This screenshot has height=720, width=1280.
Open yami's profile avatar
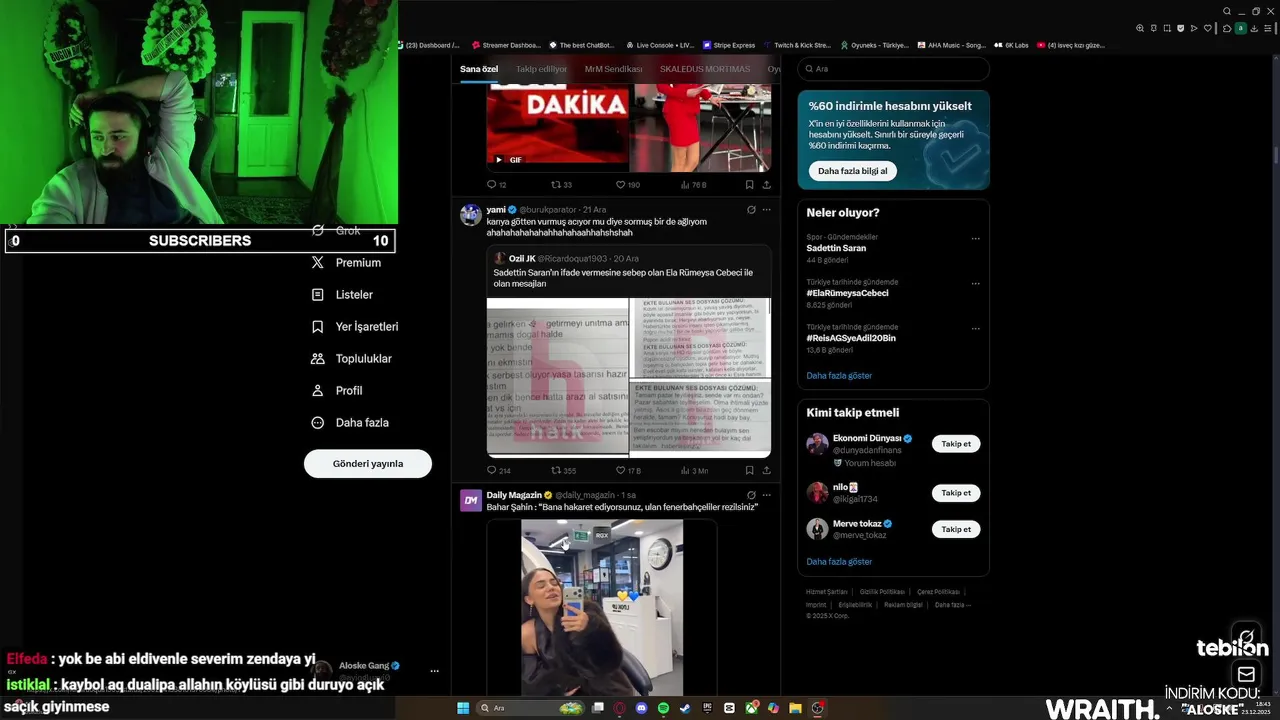pyautogui.click(x=471, y=215)
